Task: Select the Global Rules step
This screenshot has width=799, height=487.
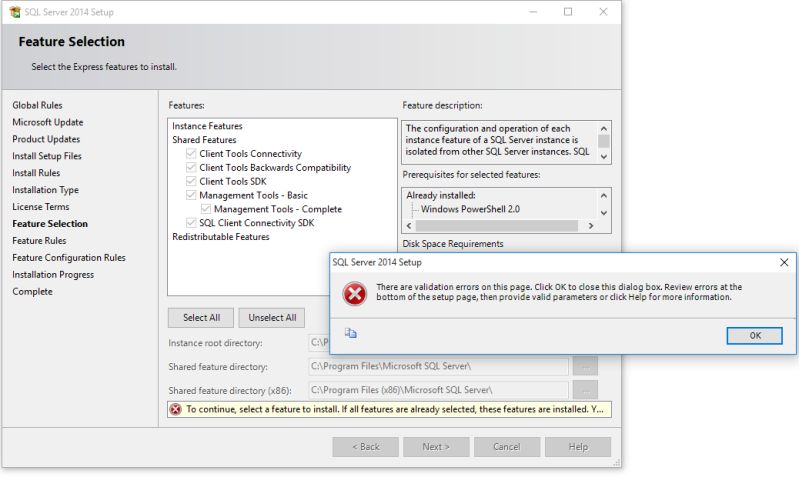Action: pyautogui.click(x=37, y=105)
